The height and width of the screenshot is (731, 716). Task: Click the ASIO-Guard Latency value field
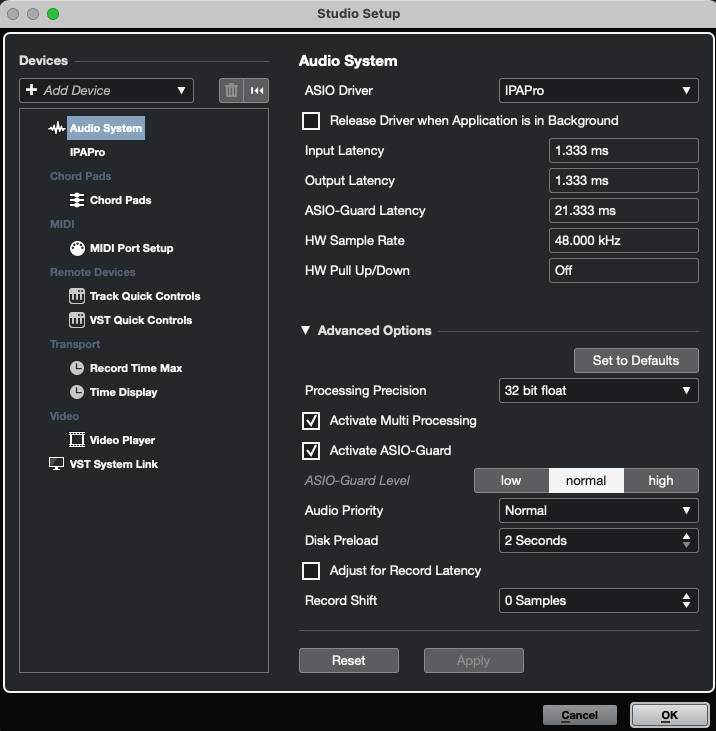(x=624, y=211)
